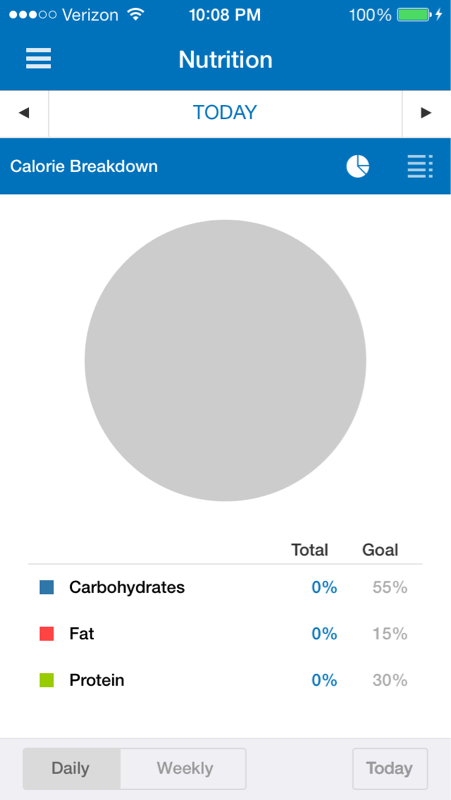Jump to Today button
This screenshot has height=800, width=451.
click(x=390, y=768)
